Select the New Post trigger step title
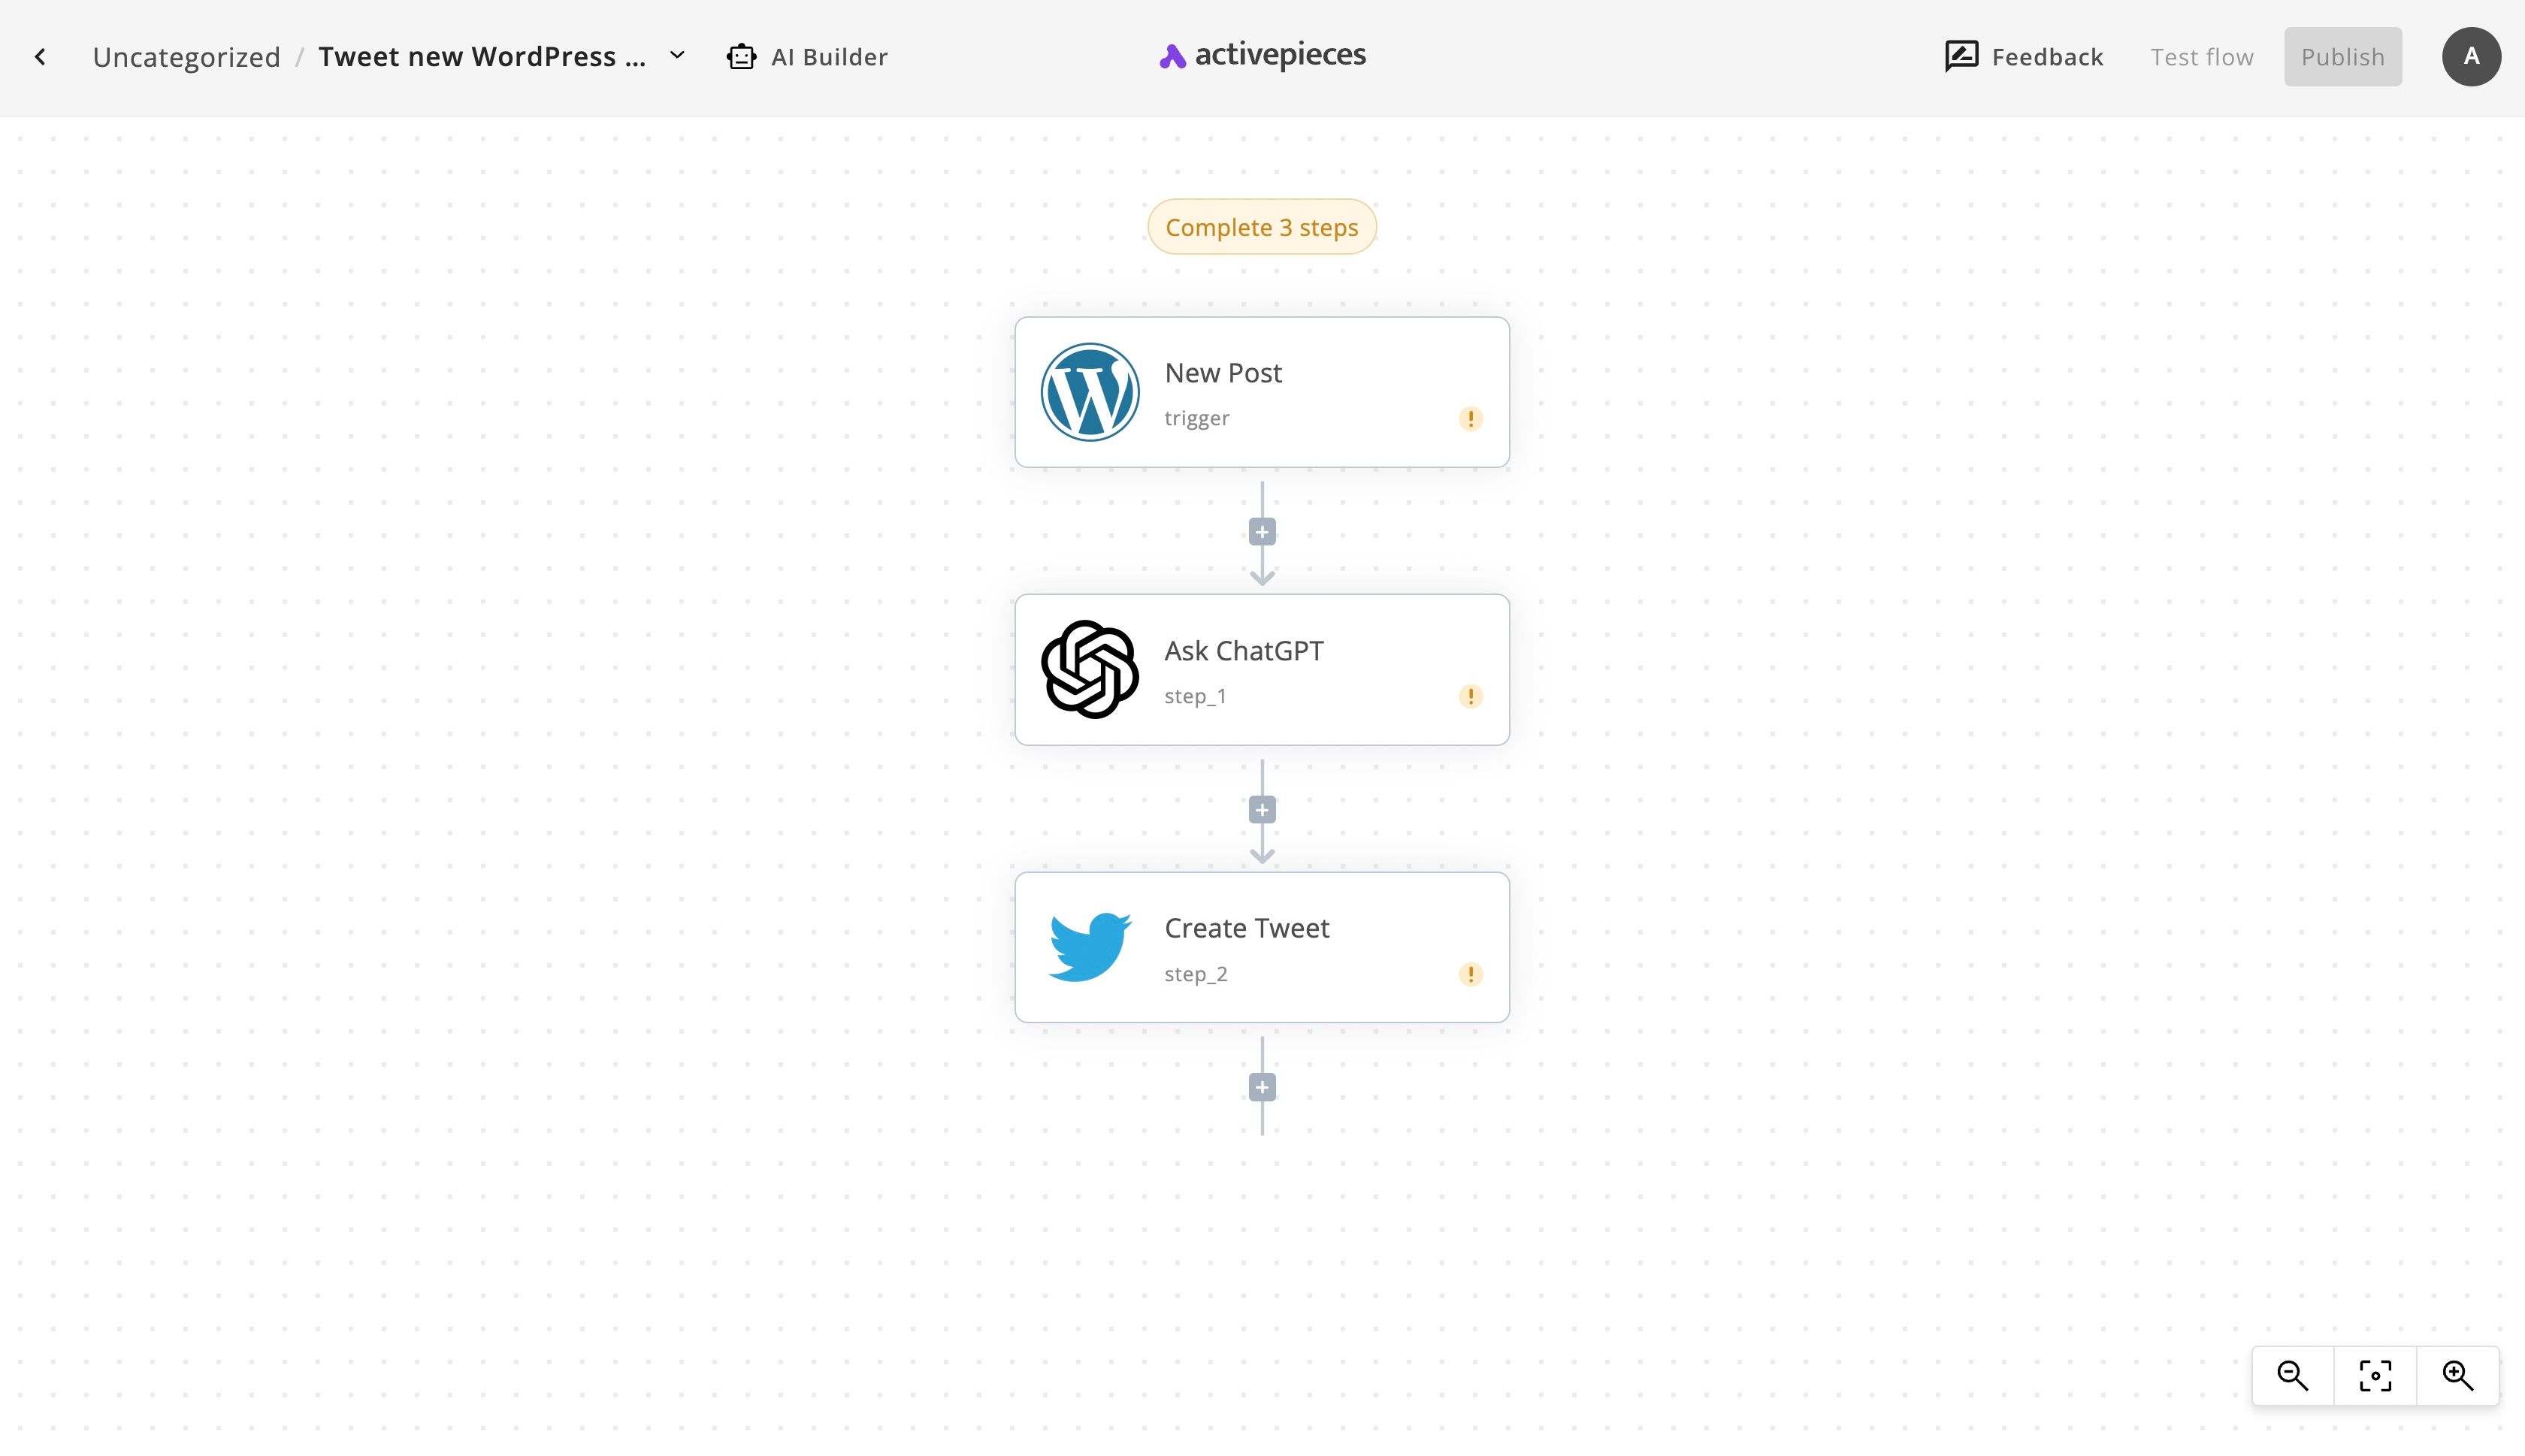 (x=1223, y=373)
